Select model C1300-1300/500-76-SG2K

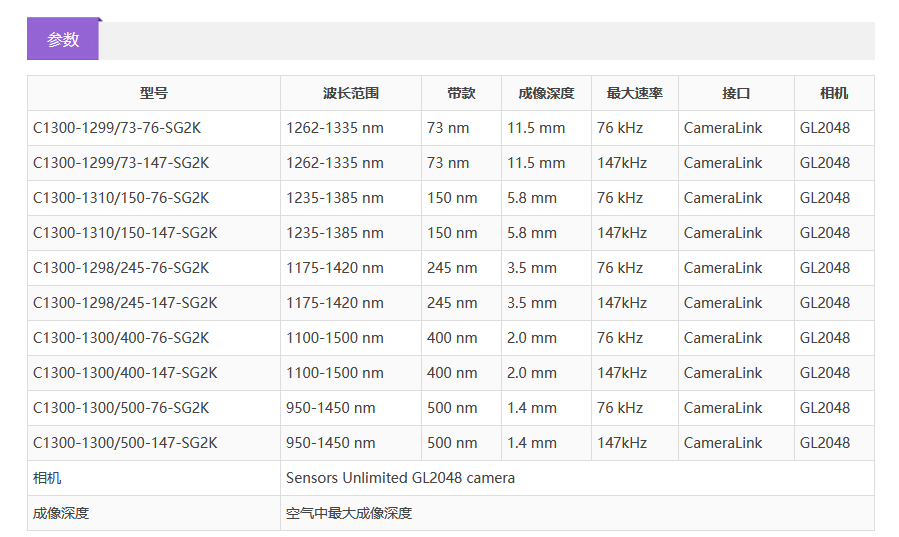tap(121, 408)
